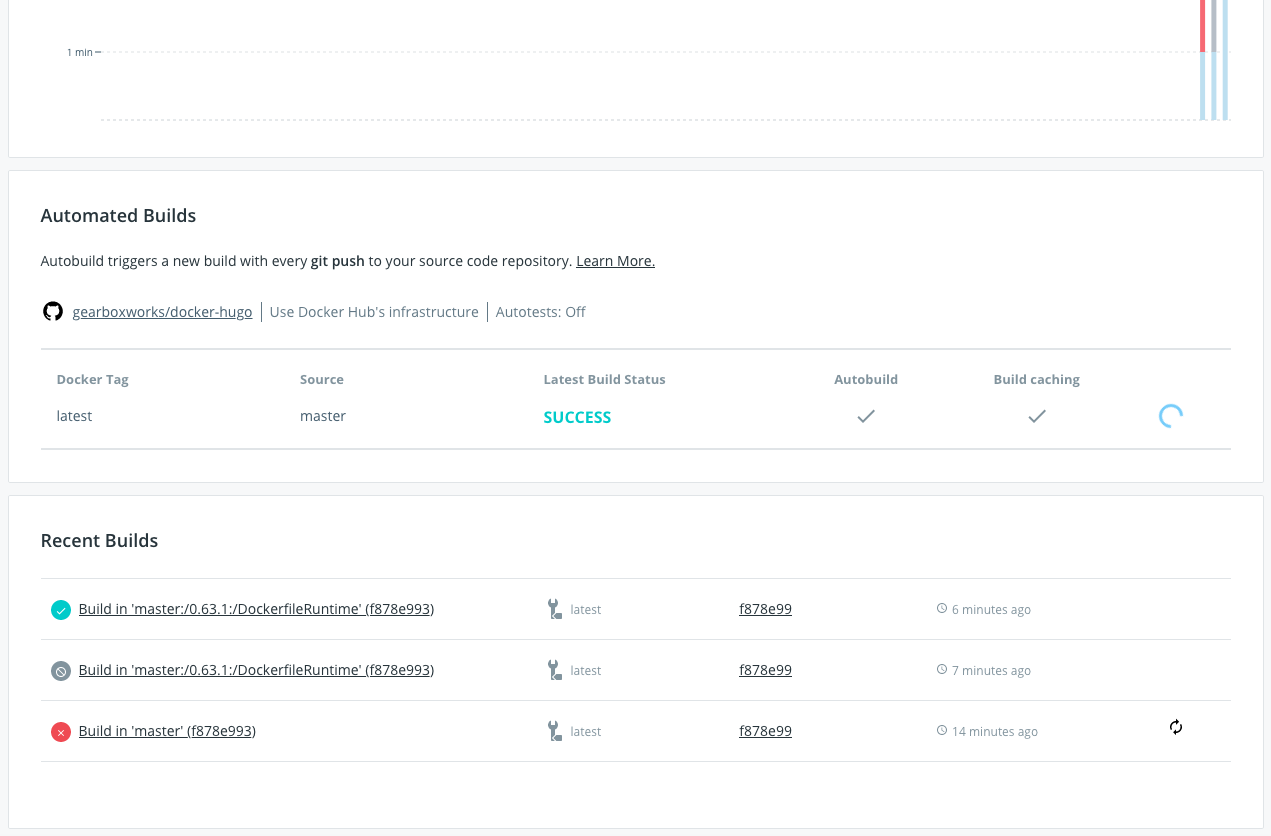This screenshot has width=1271, height=836.
Task: Click the tag icon on the failed build row
Action: pyautogui.click(x=554, y=731)
